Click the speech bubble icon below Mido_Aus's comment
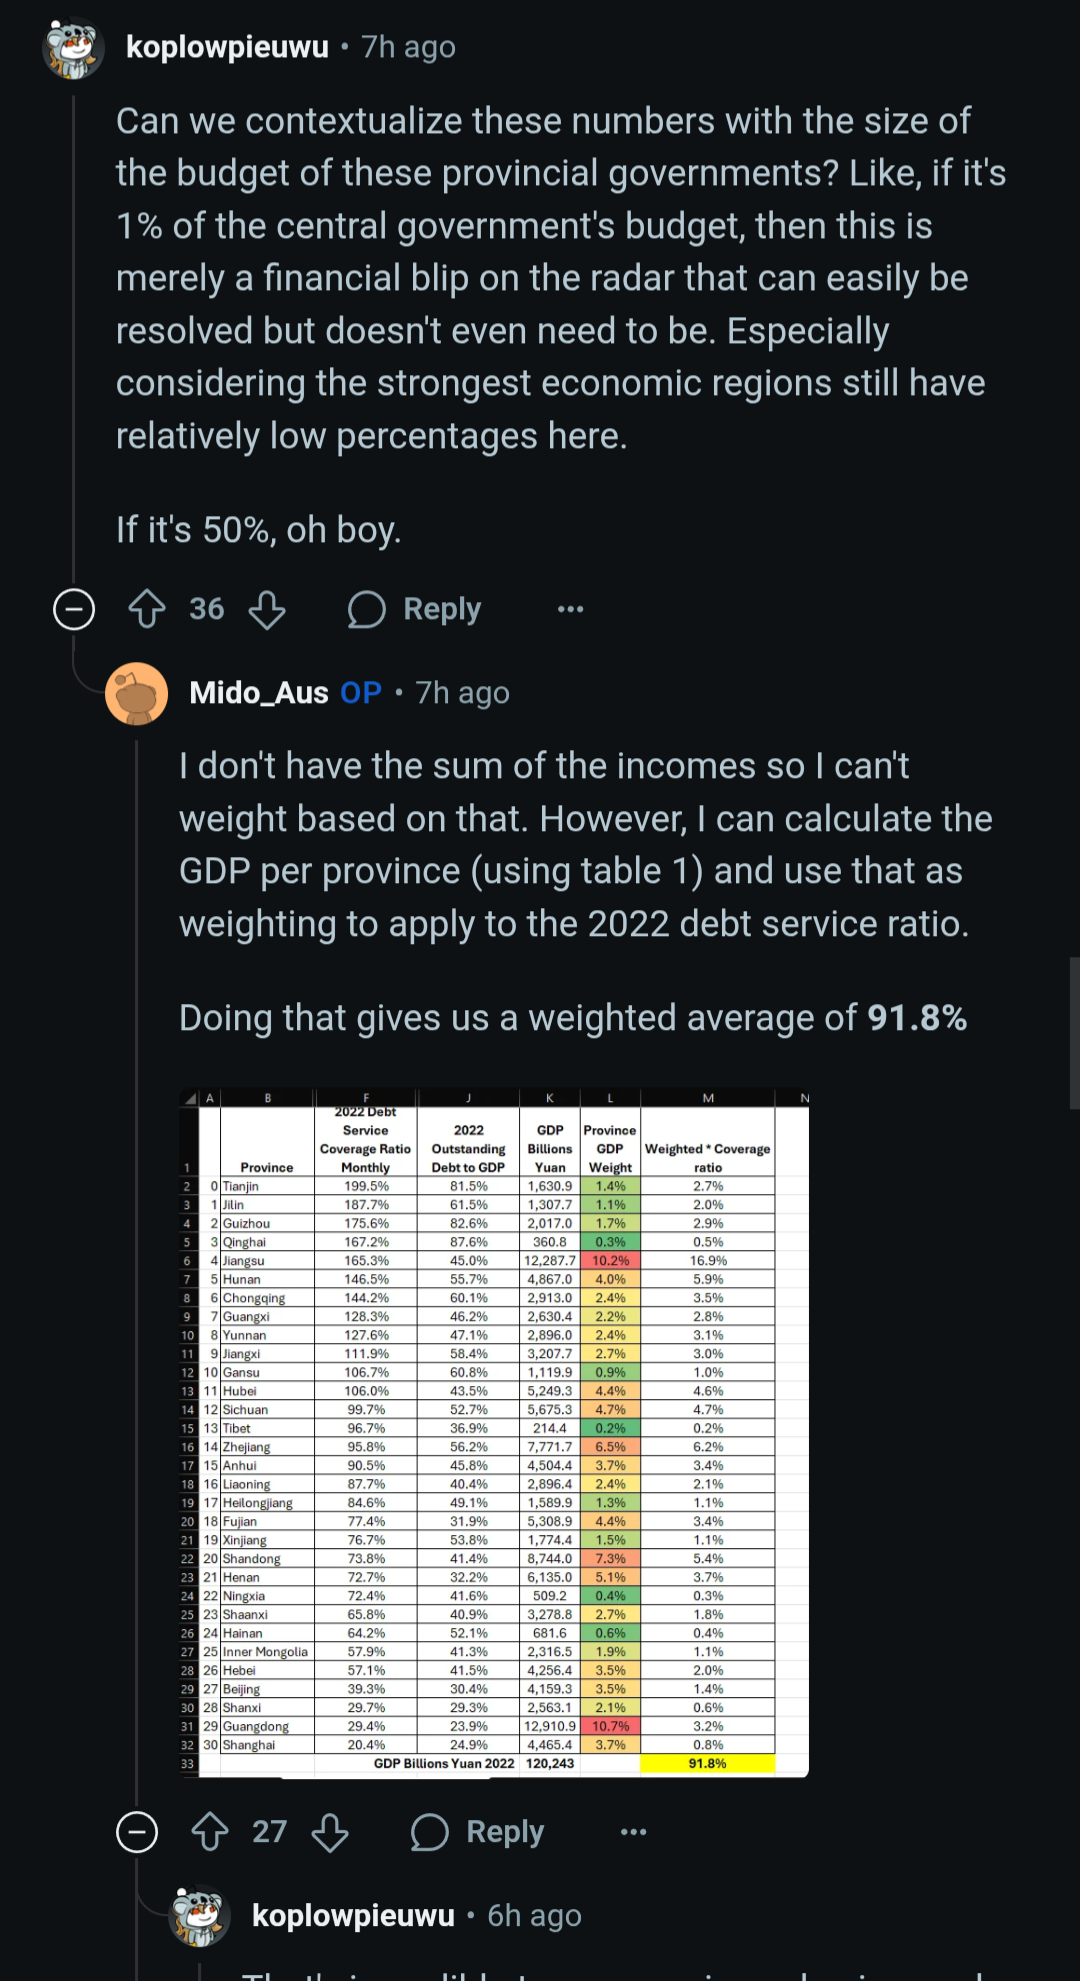 pyautogui.click(x=429, y=1832)
